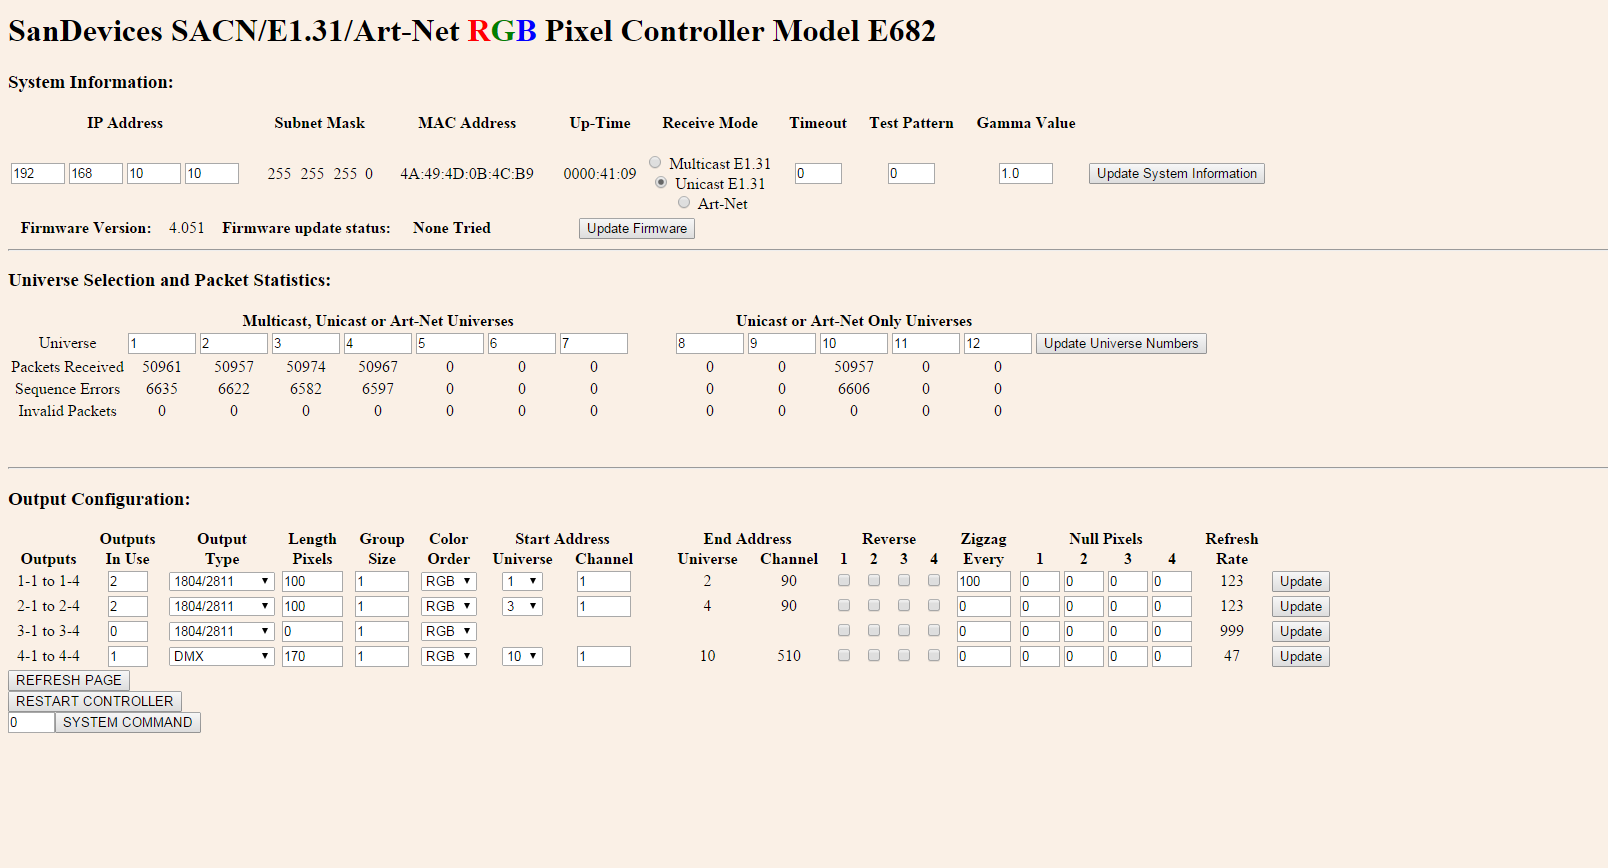Select Art-Net receive mode
Image resolution: width=1608 pixels, height=868 pixels.
(684, 202)
